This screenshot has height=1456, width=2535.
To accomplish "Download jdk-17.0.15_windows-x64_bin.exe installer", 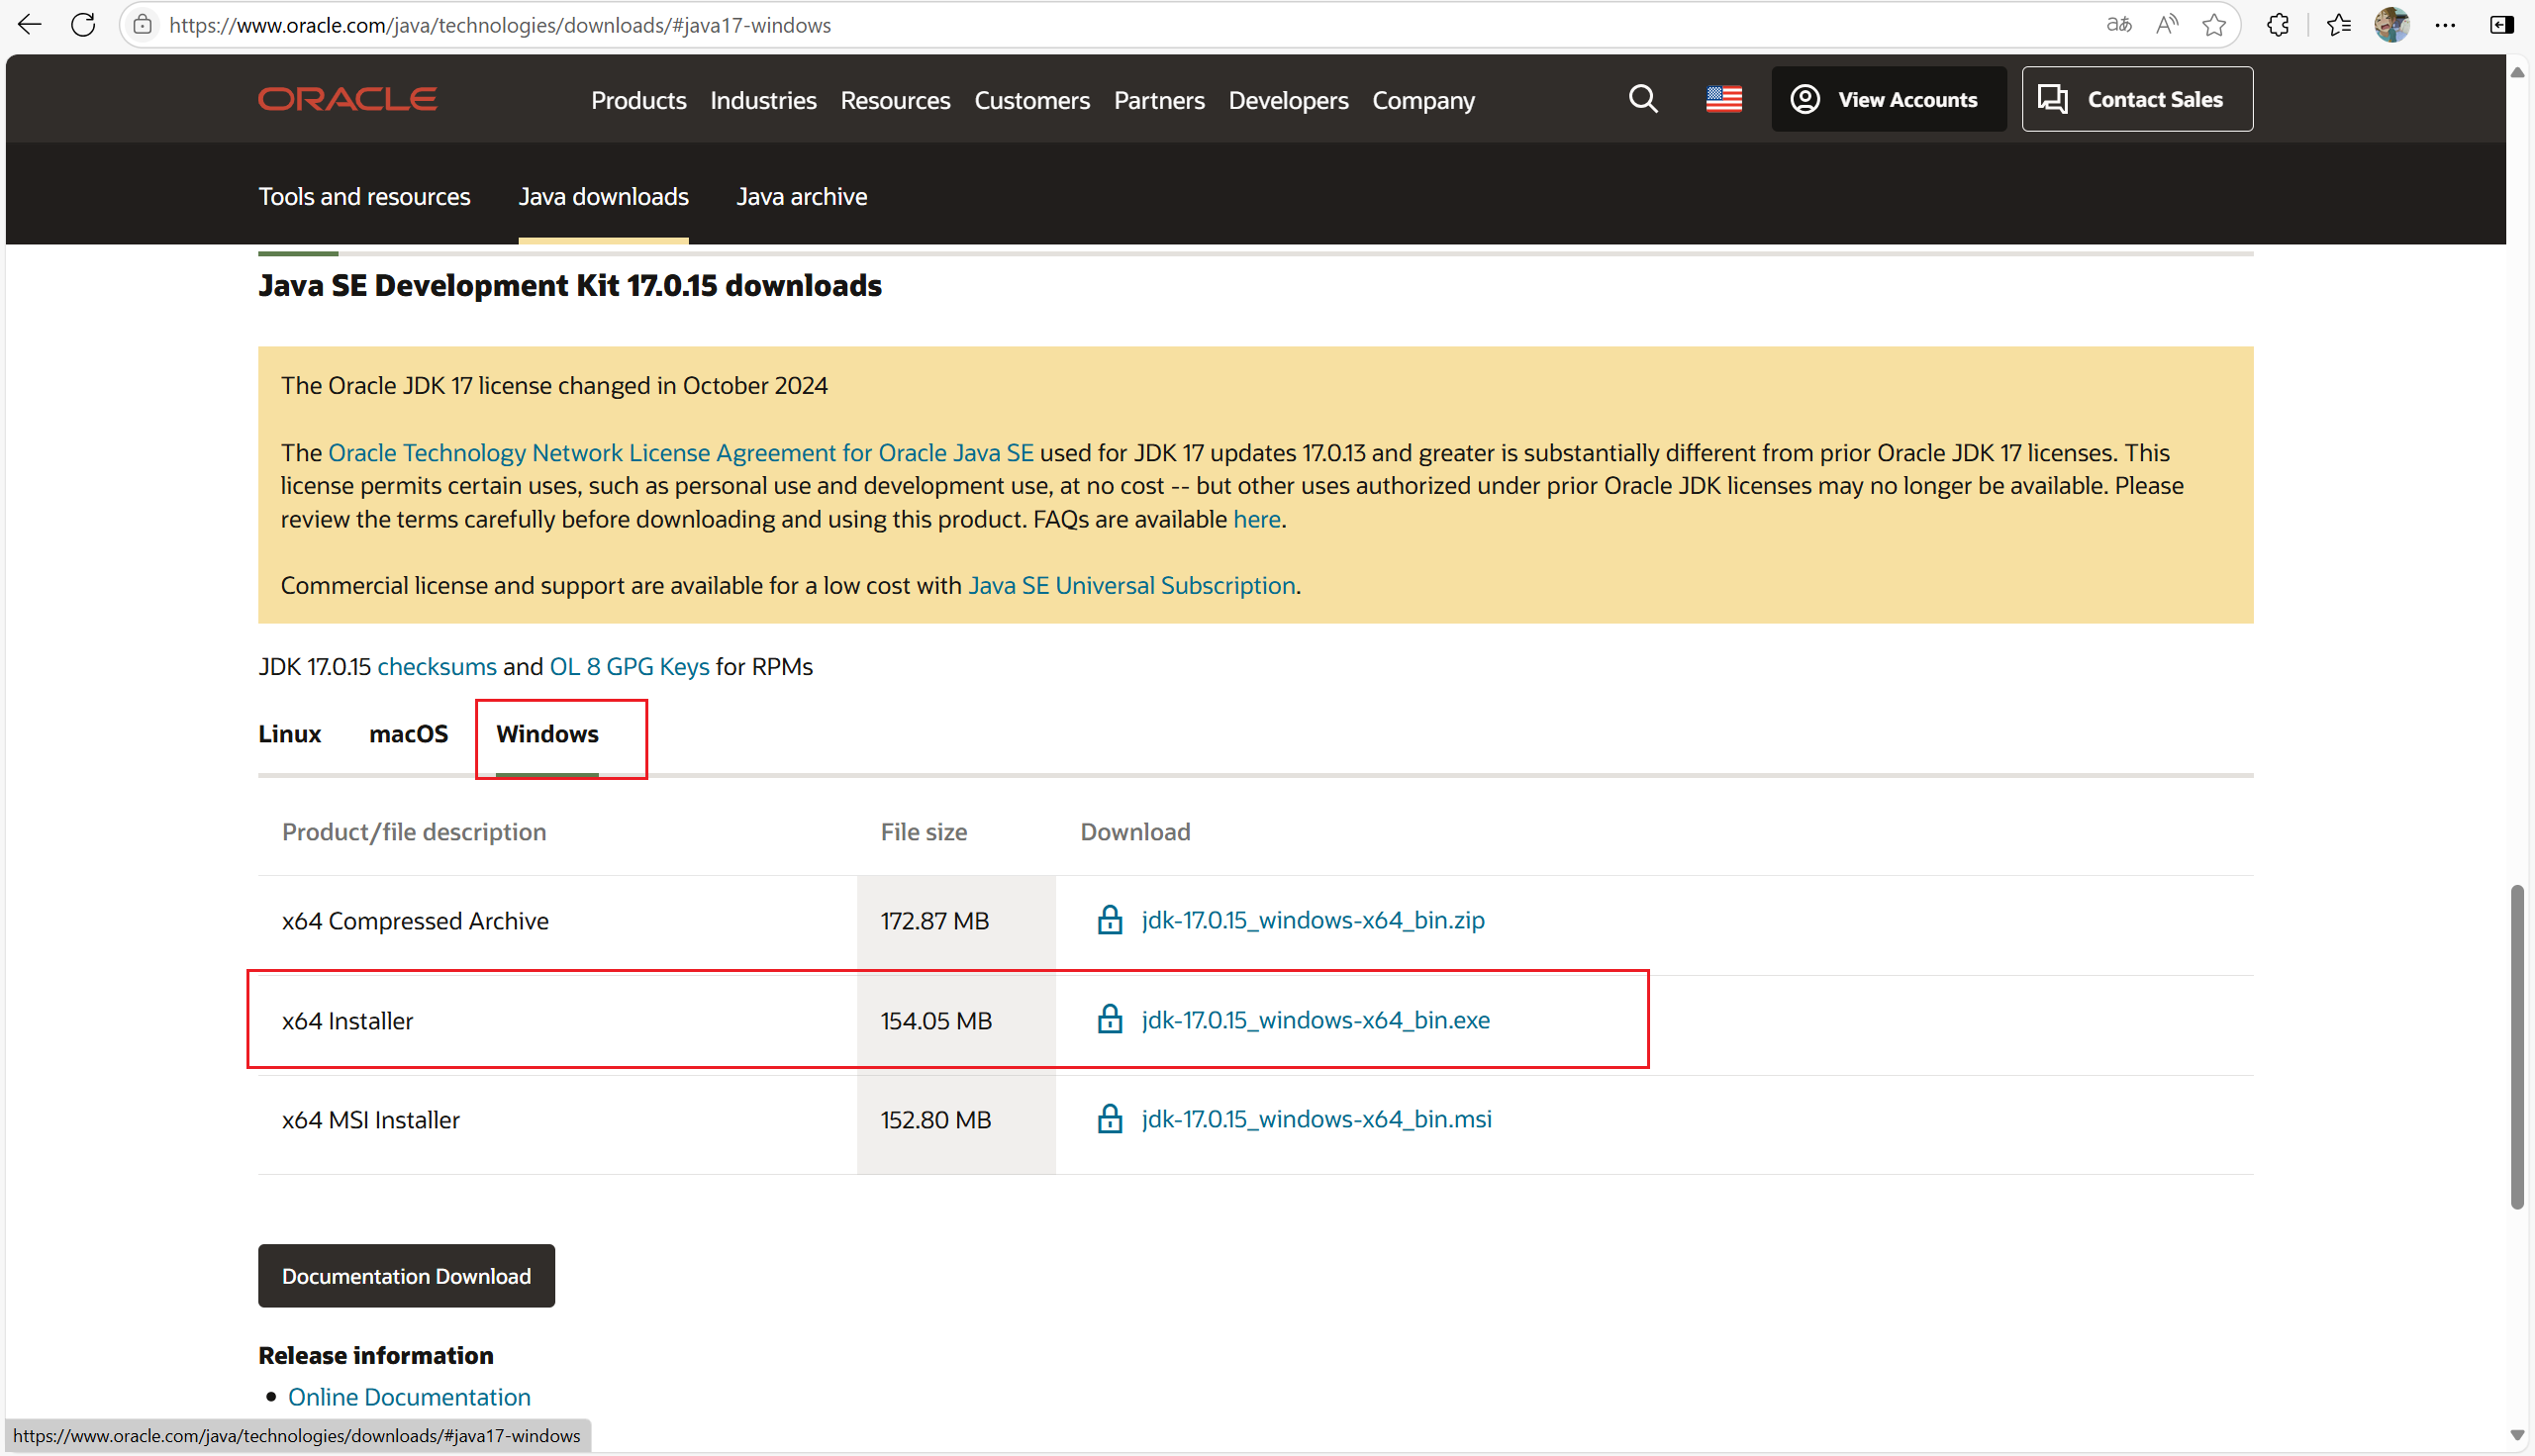I will [x=1315, y=1020].
